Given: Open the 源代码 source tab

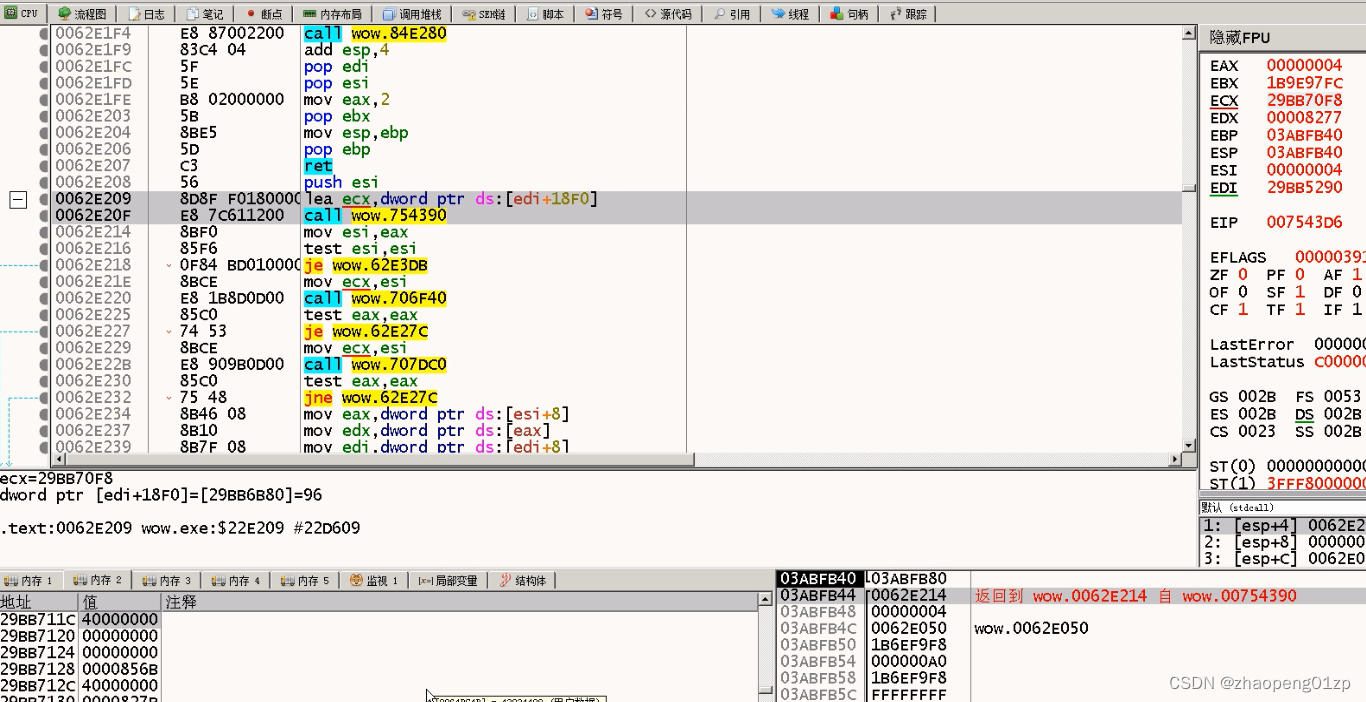Looking at the screenshot, I should [668, 14].
